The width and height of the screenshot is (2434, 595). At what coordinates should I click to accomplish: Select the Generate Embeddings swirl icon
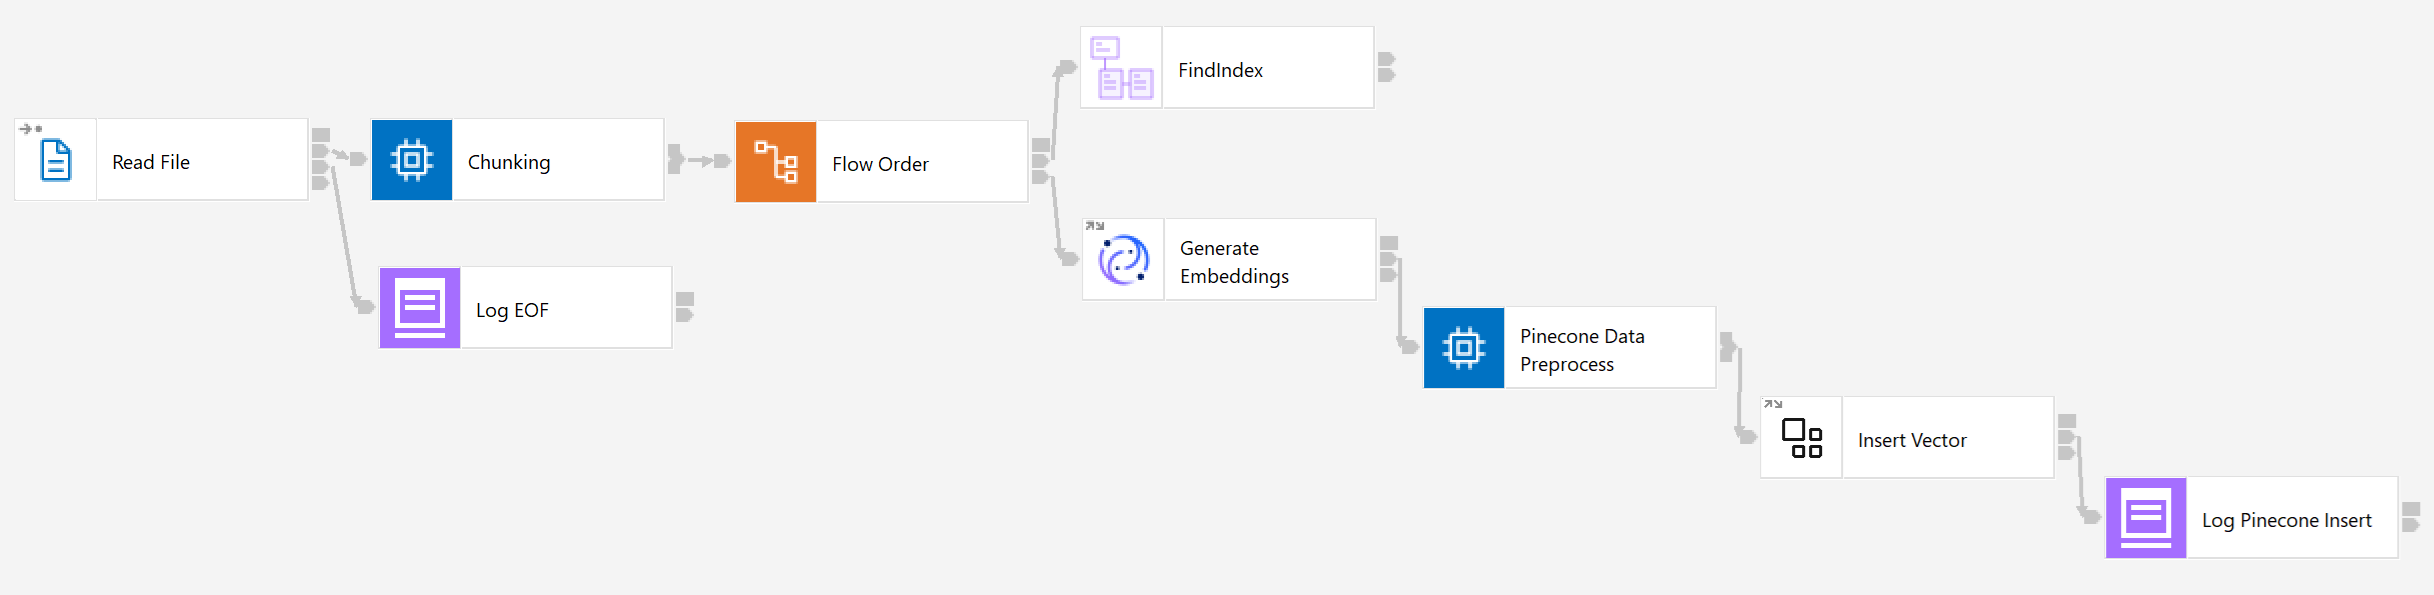coord(1123,260)
